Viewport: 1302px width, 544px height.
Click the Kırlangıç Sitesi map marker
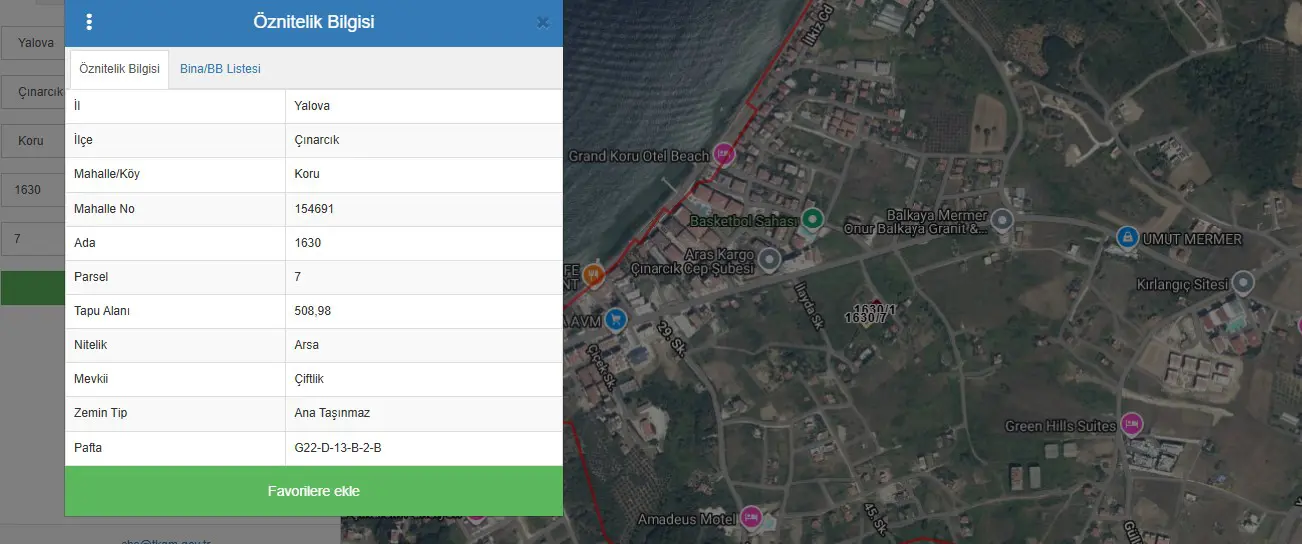[x=1243, y=283]
